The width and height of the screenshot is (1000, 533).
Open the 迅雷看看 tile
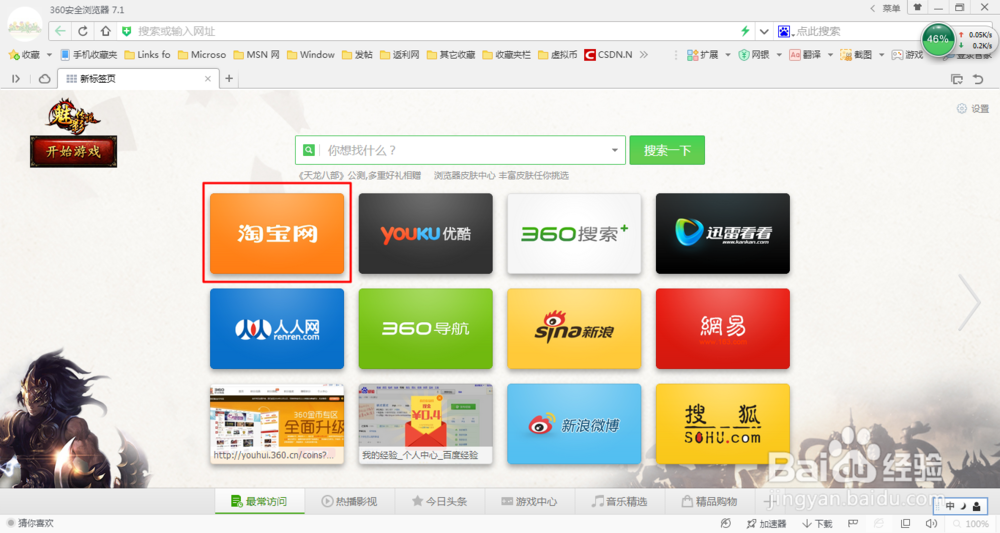click(723, 234)
